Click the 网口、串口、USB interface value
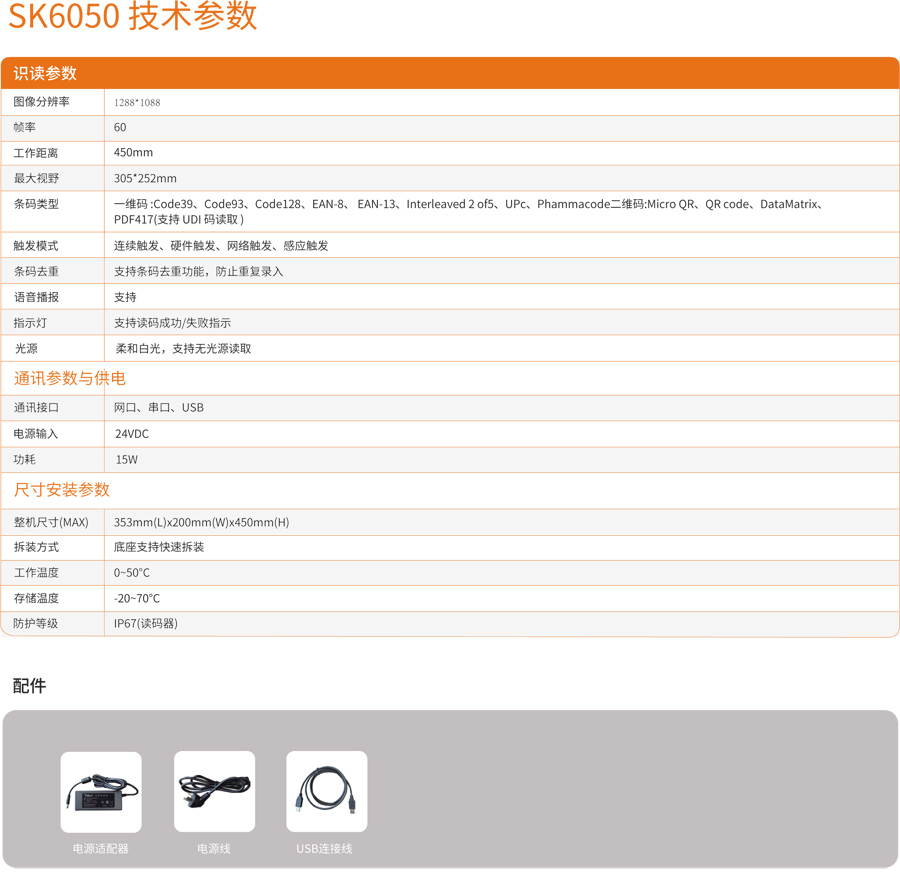The width and height of the screenshot is (900, 873). [x=159, y=407]
